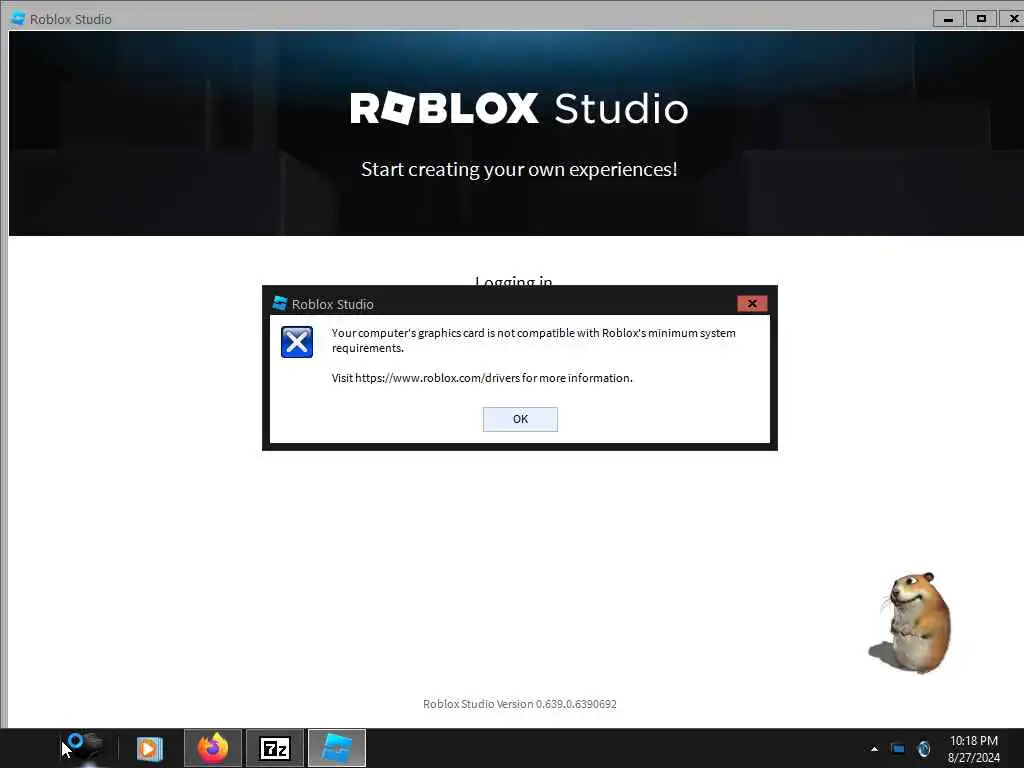This screenshot has height=768, width=1024.
Task: Click OK in the graphics card error dialog
Action: tap(520, 419)
